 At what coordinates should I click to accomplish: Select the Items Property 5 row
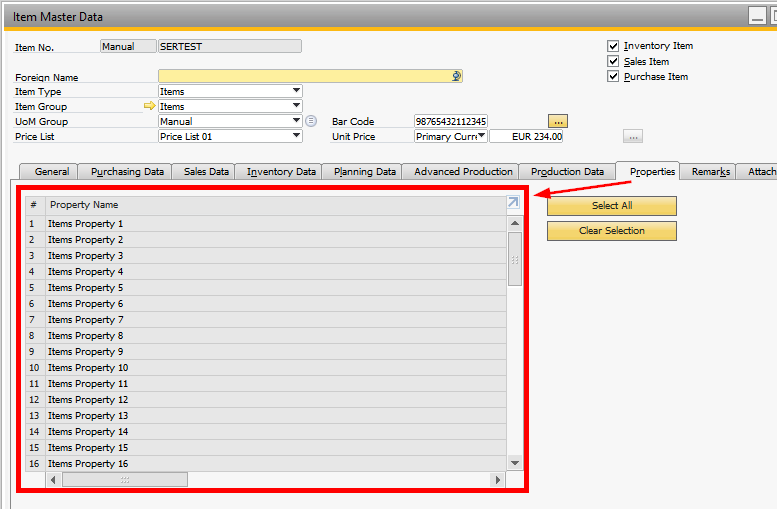[86, 288]
